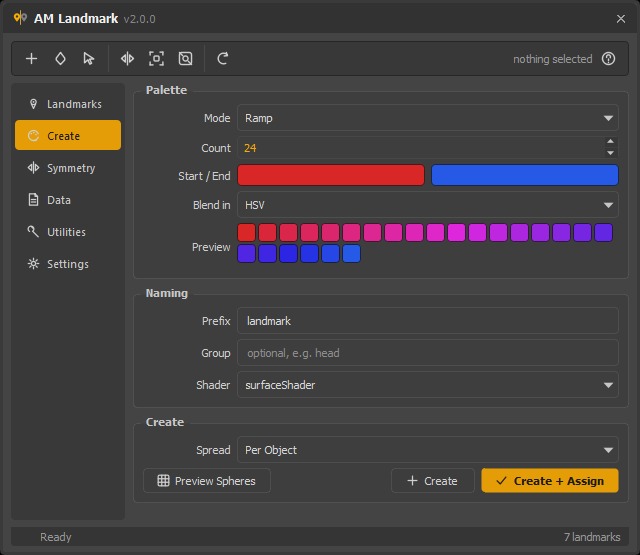The height and width of the screenshot is (555, 640).
Task: Close the AM Landmark window
Action: tap(621, 19)
